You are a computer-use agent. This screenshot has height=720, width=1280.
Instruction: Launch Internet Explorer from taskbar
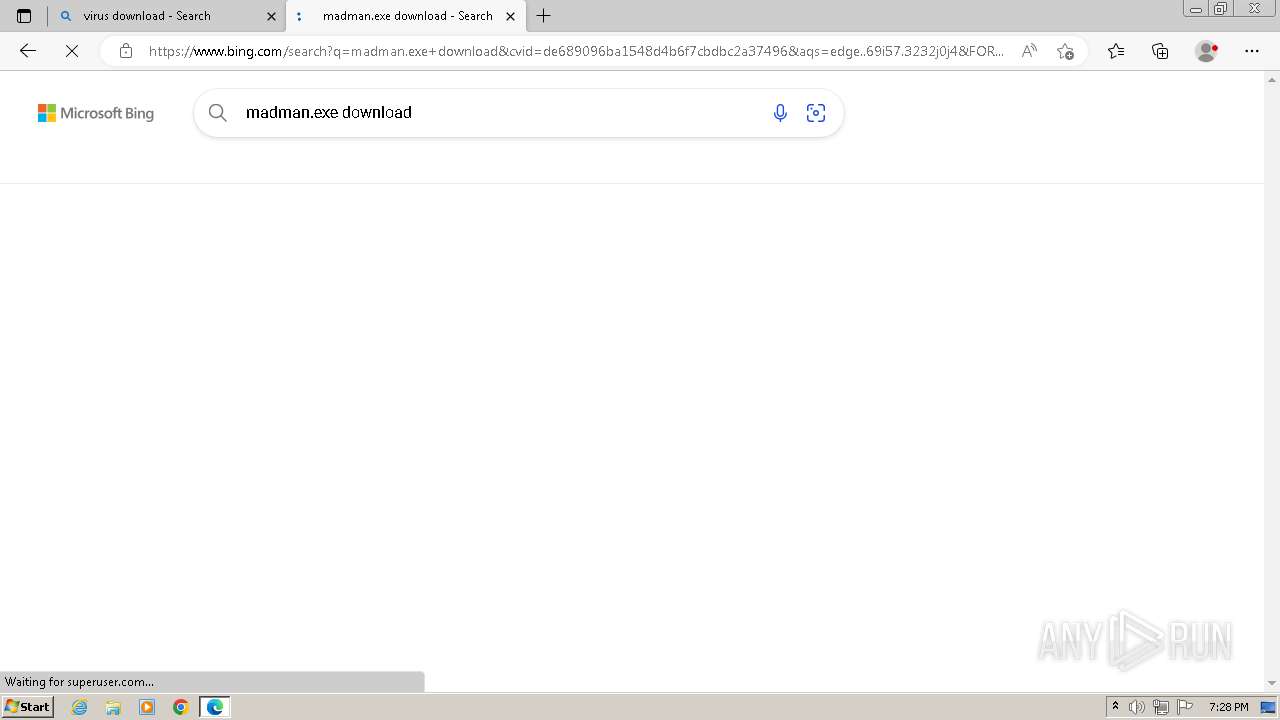click(x=80, y=707)
